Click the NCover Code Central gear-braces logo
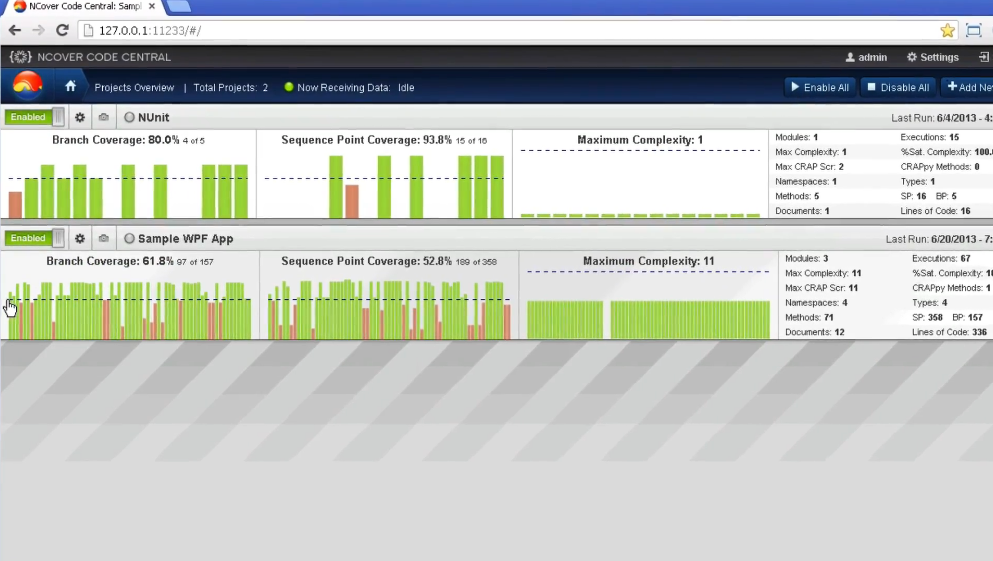The image size is (993, 561). click(20, 57)
